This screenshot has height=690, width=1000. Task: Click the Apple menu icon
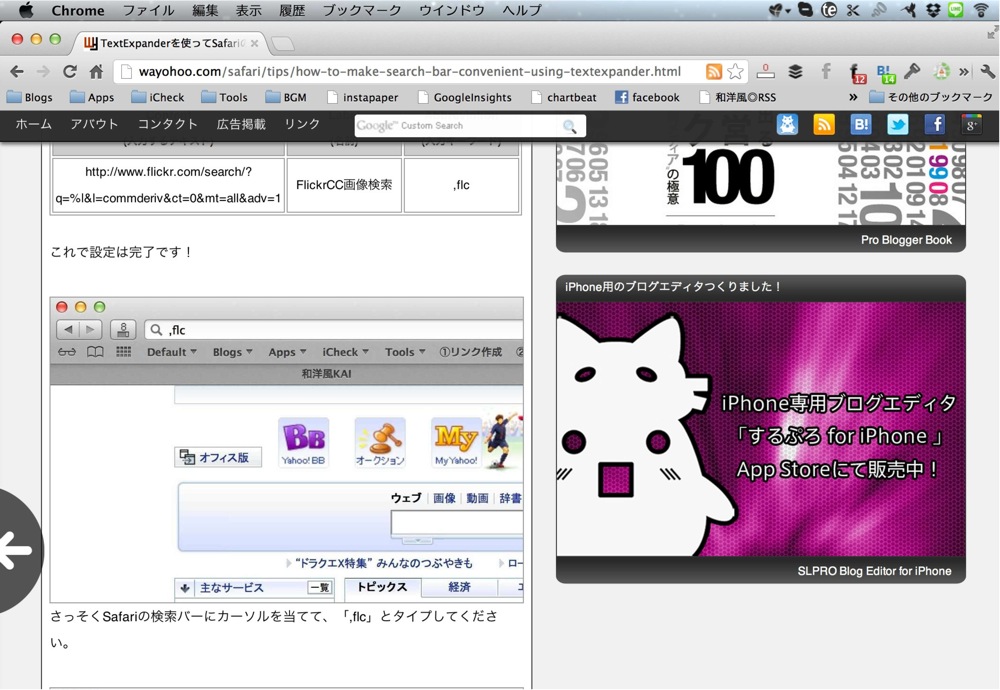click(26, 10)
